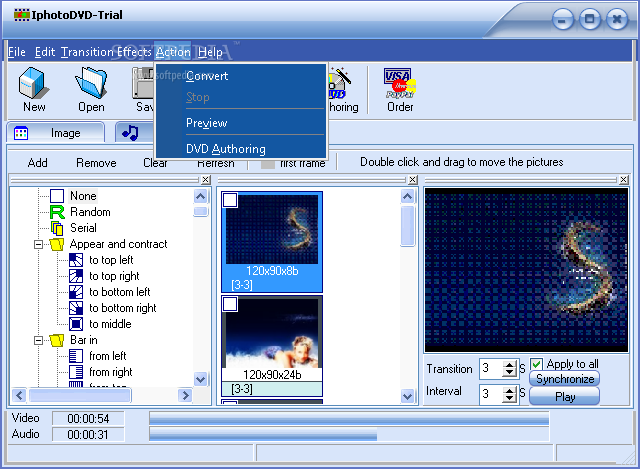Choose Preview from the Action menu
640x469 pixels.
(x=241, y=123)
